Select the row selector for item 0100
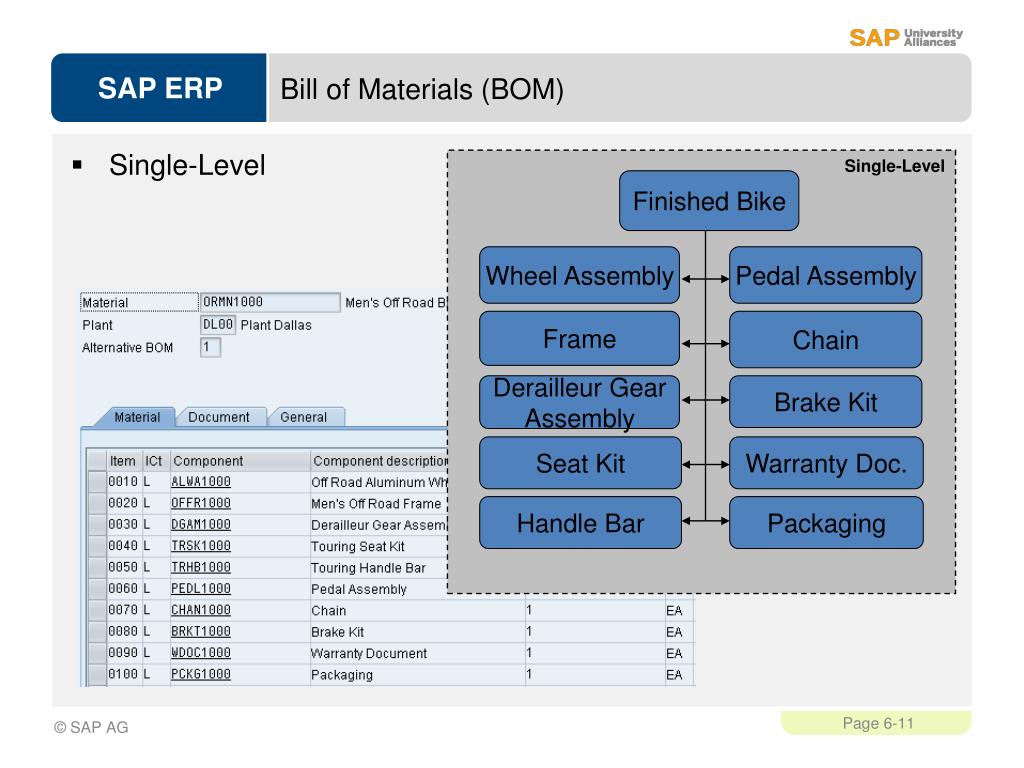Screen dimensions: 1024x768 (97, 675)
